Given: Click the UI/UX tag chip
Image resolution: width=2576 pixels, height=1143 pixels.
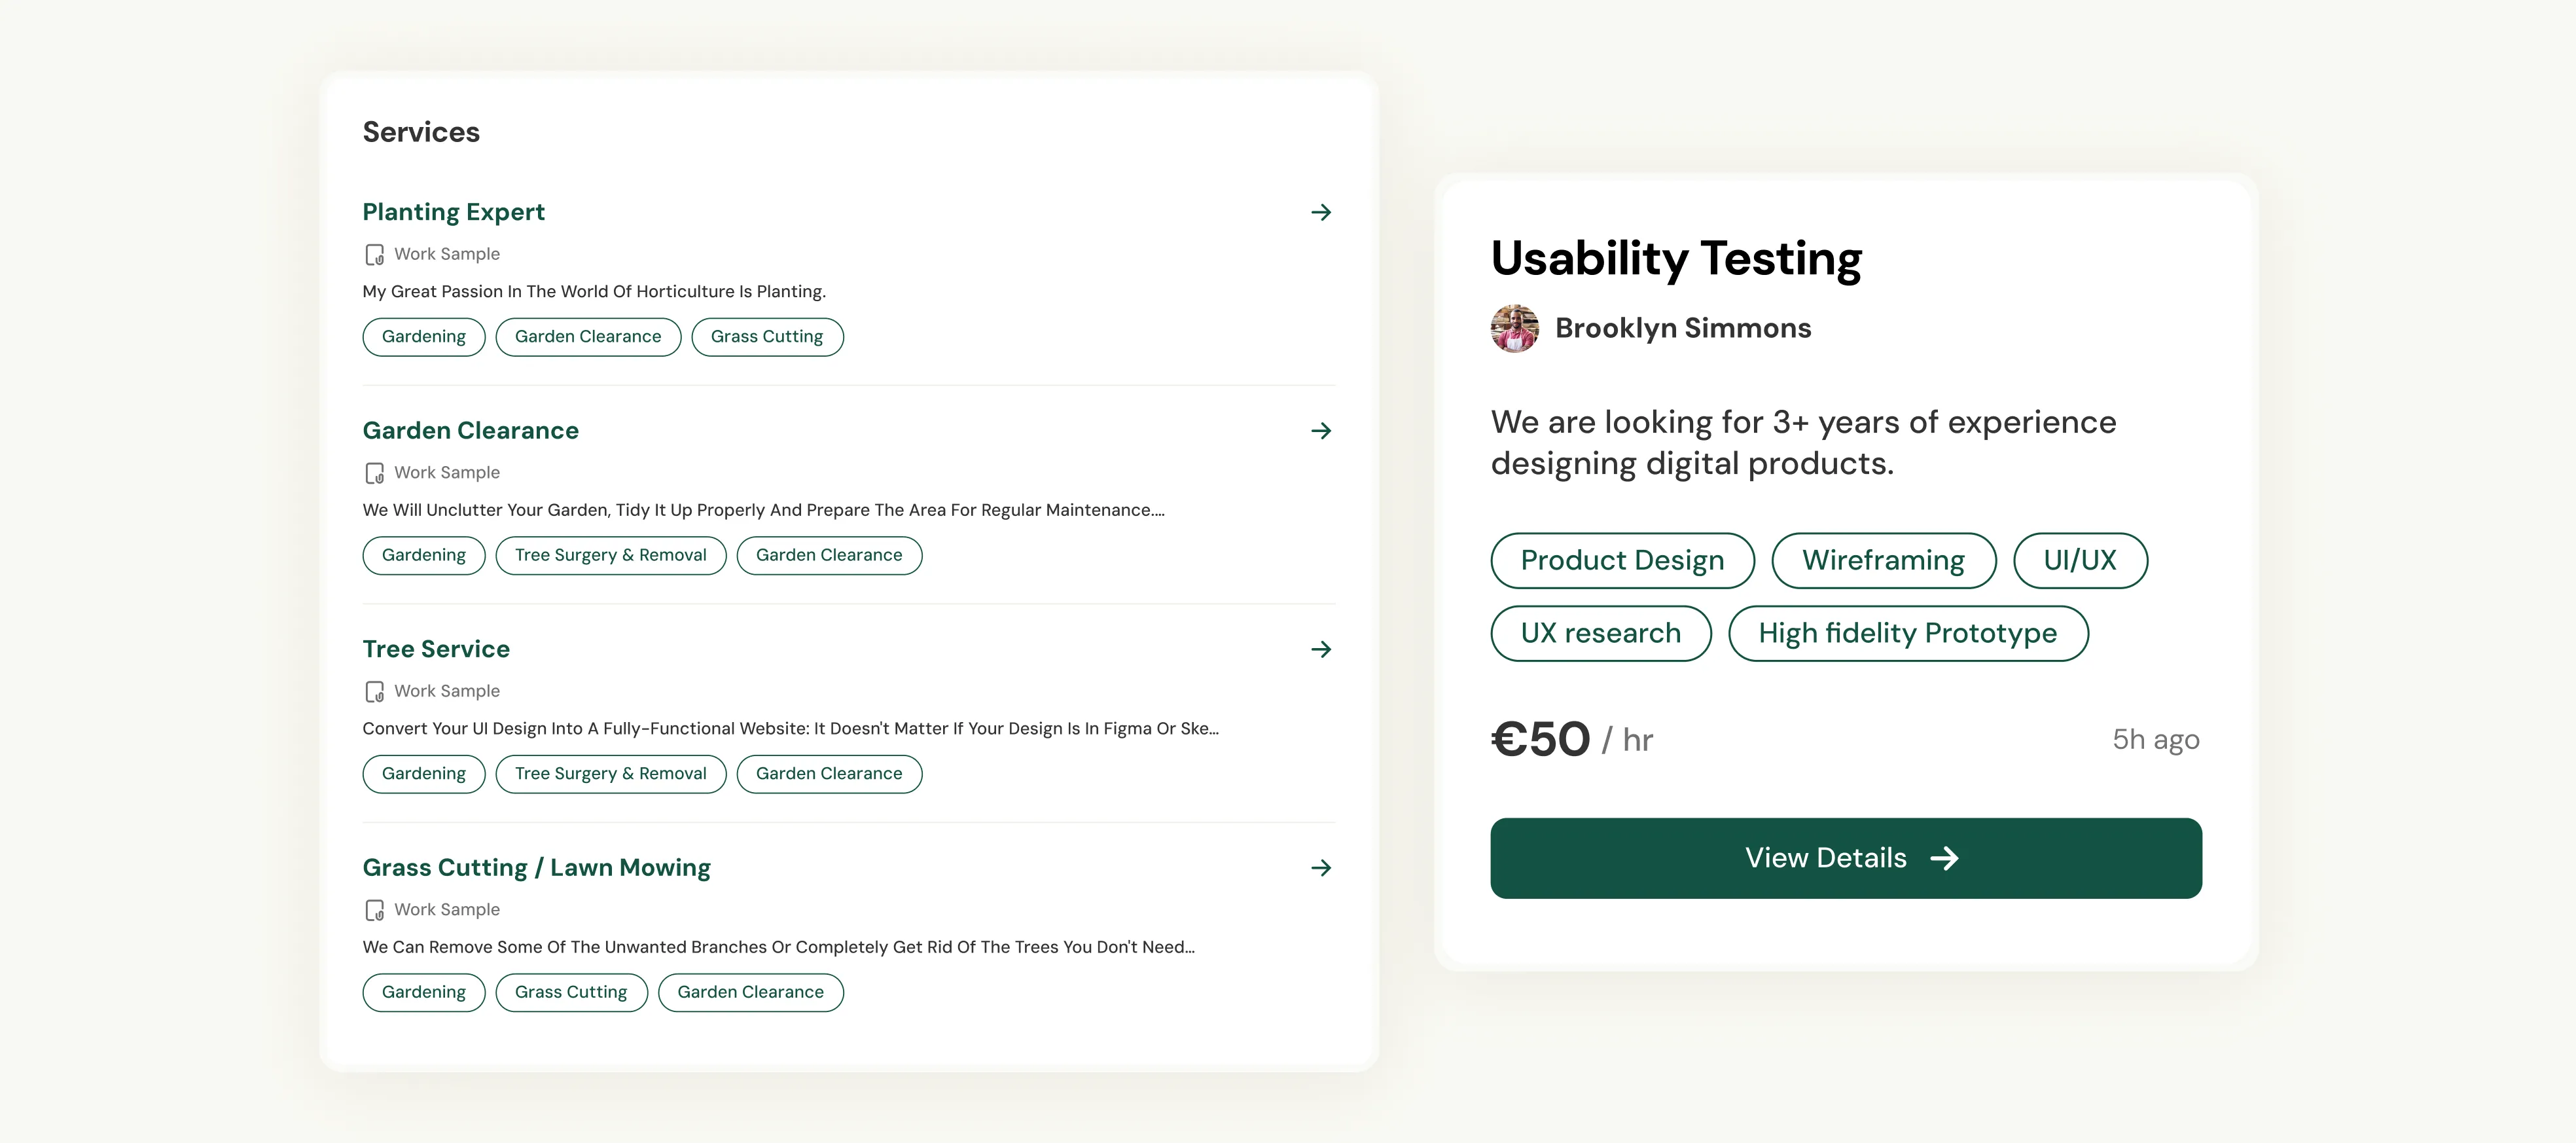Looking at the screenshot, I should point(2079,561).
